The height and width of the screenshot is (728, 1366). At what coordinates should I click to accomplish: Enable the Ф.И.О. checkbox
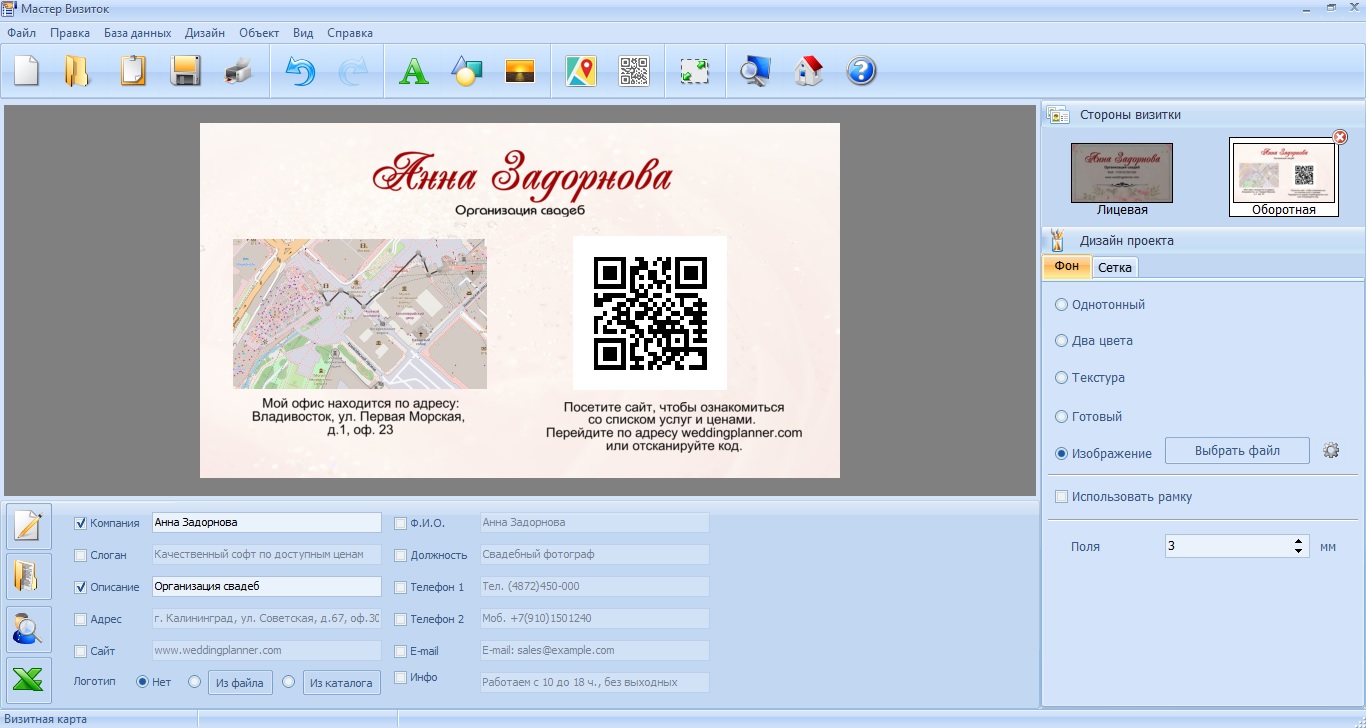click(400, 523)
